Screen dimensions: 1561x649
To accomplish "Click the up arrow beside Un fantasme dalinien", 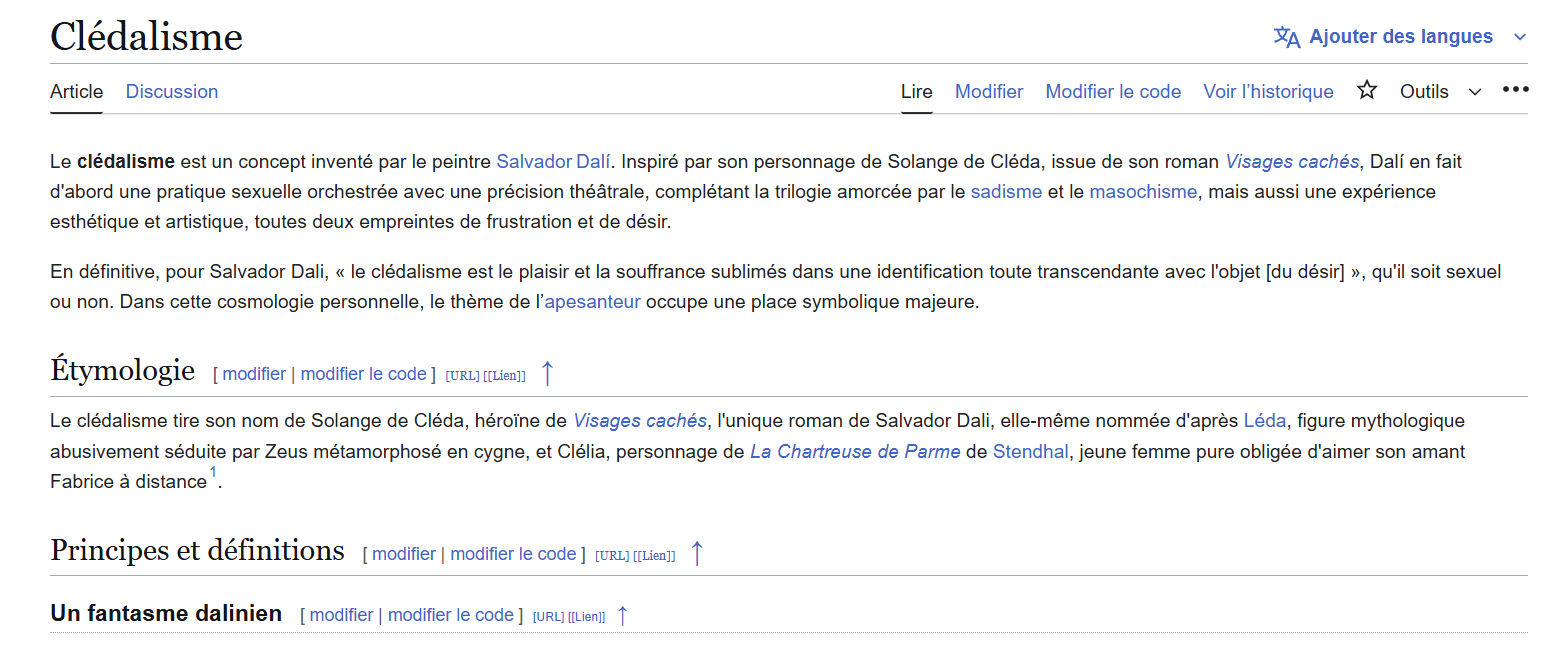I will pos(622,615).
